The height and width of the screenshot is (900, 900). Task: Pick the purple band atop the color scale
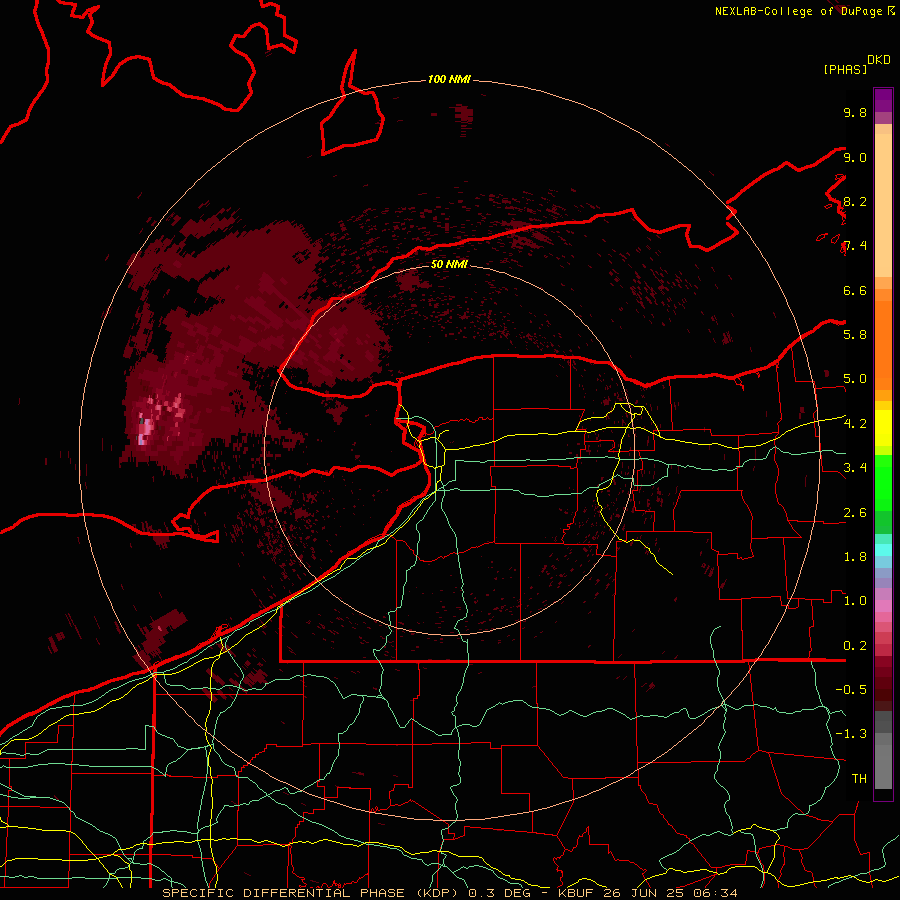click(883, 100)
